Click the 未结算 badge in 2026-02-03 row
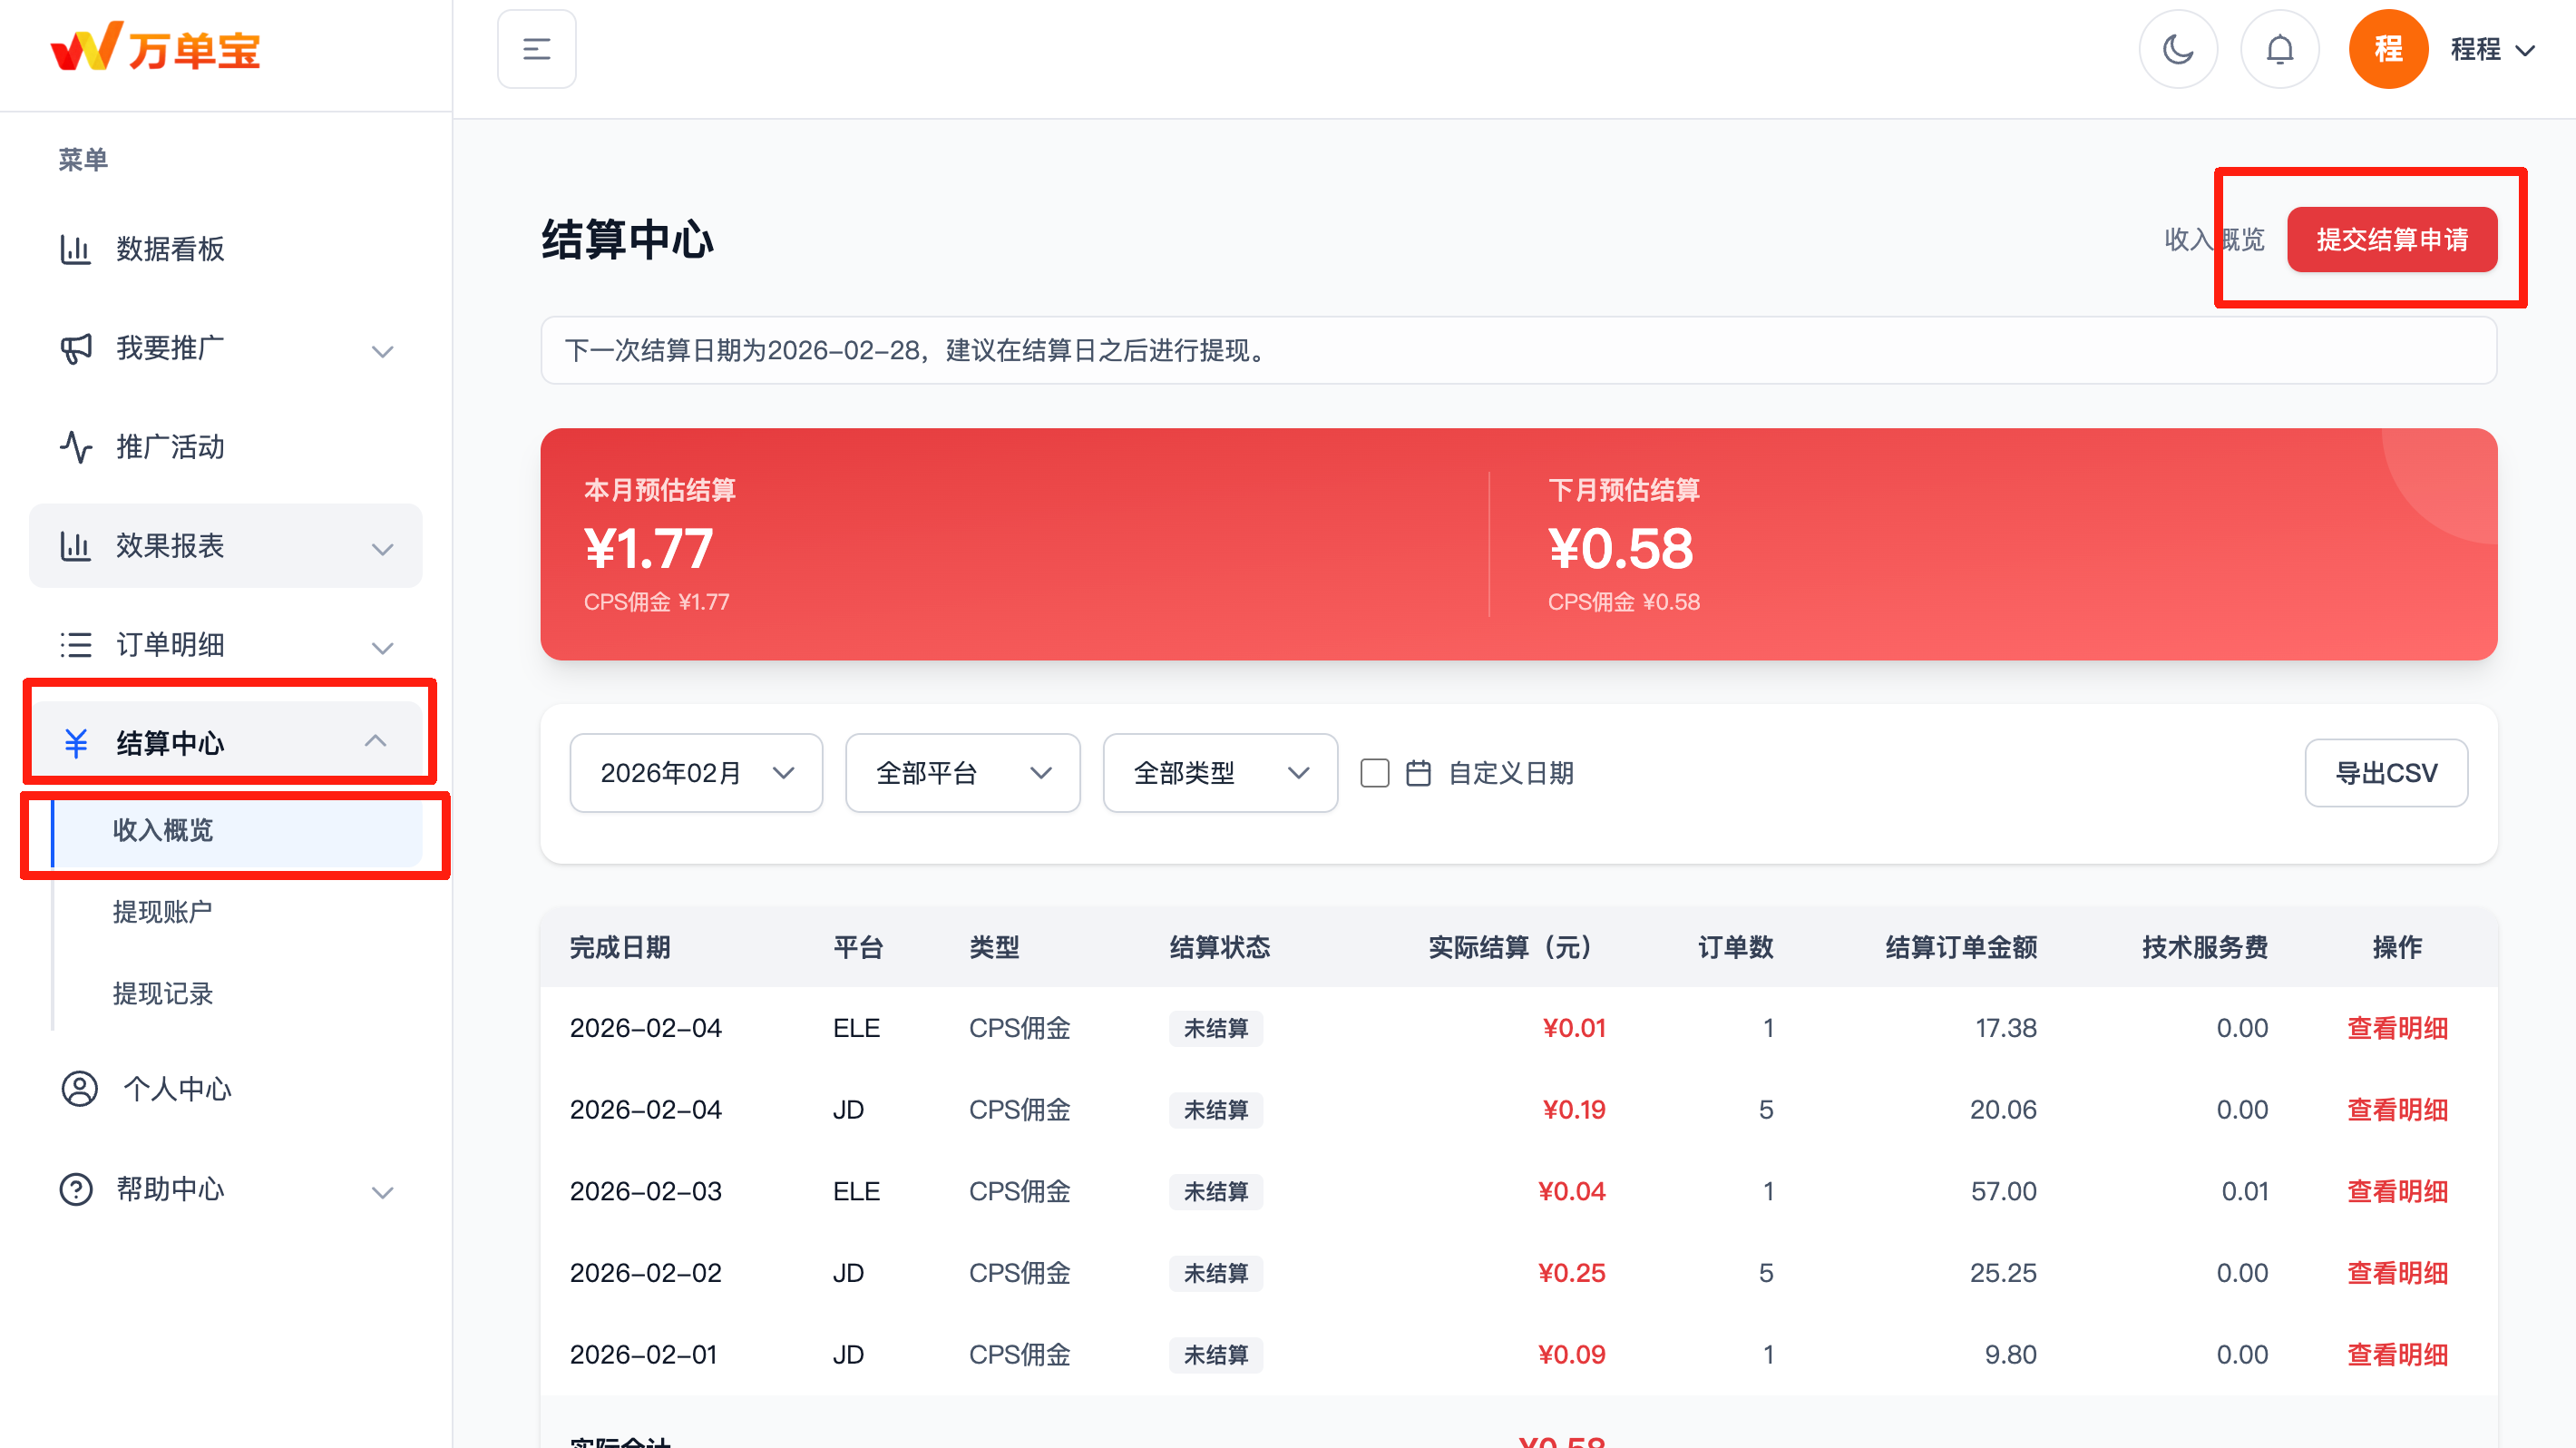The image size is (2576, 1448). click(1216, 1191)
